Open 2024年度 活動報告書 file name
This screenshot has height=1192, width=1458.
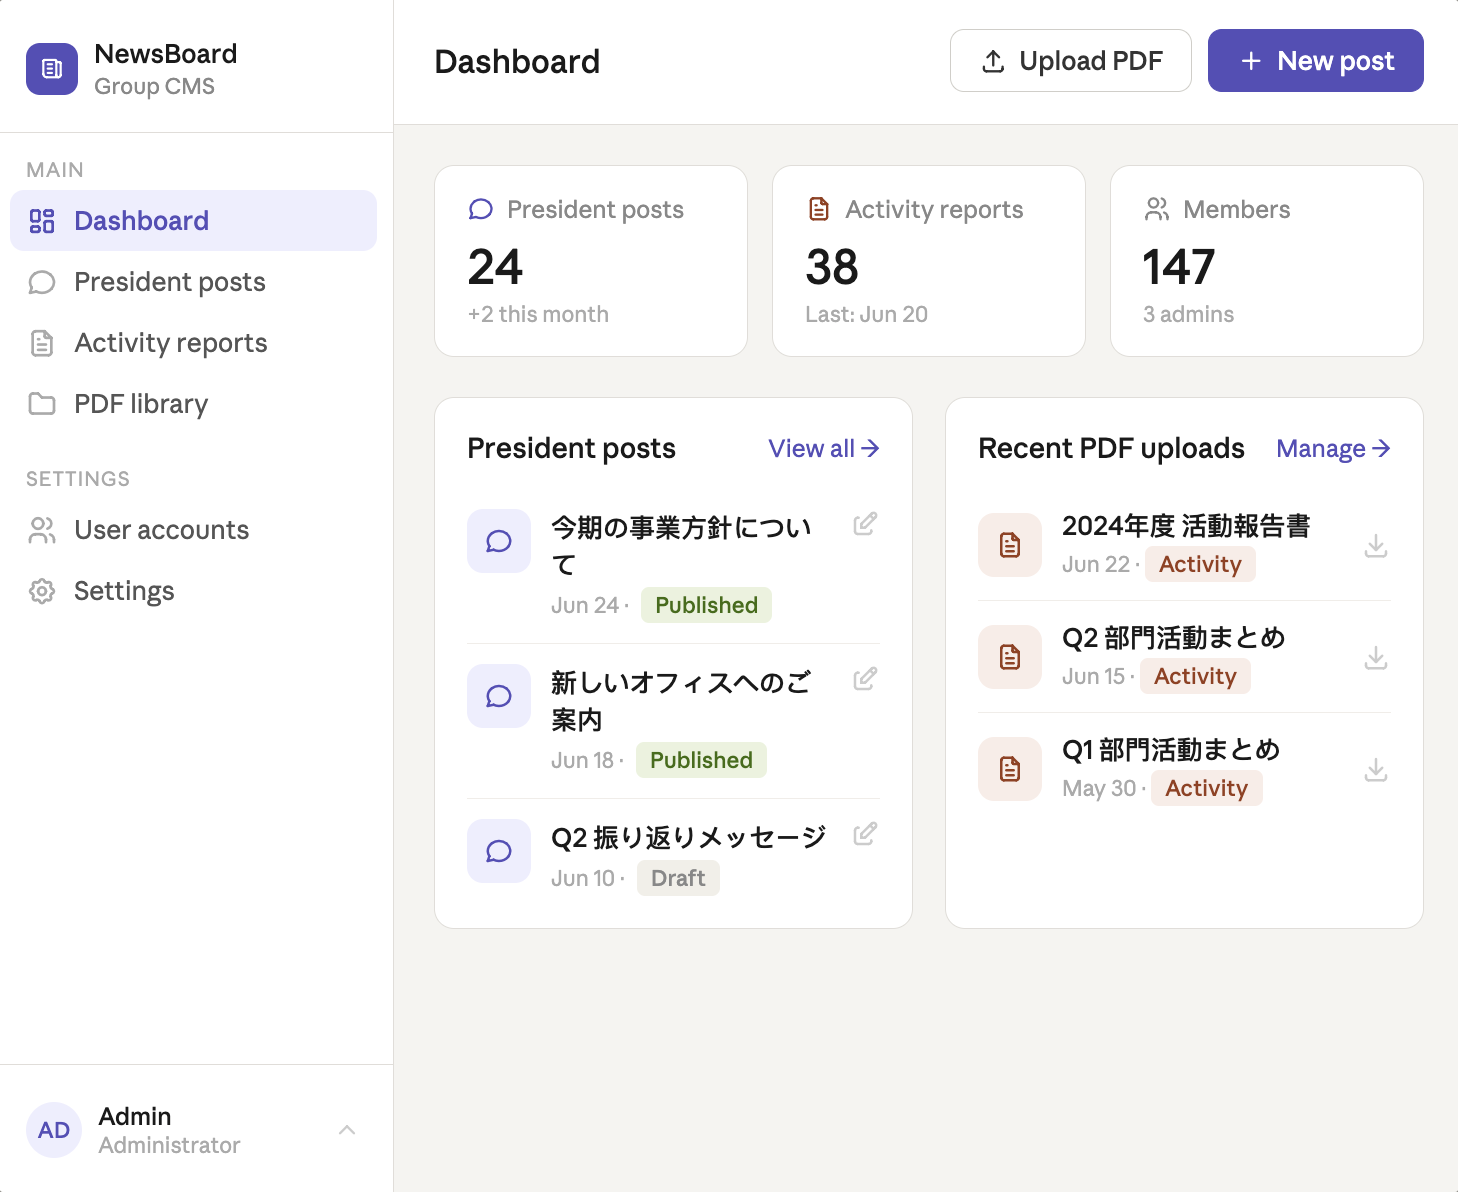tap(1186, 526)
